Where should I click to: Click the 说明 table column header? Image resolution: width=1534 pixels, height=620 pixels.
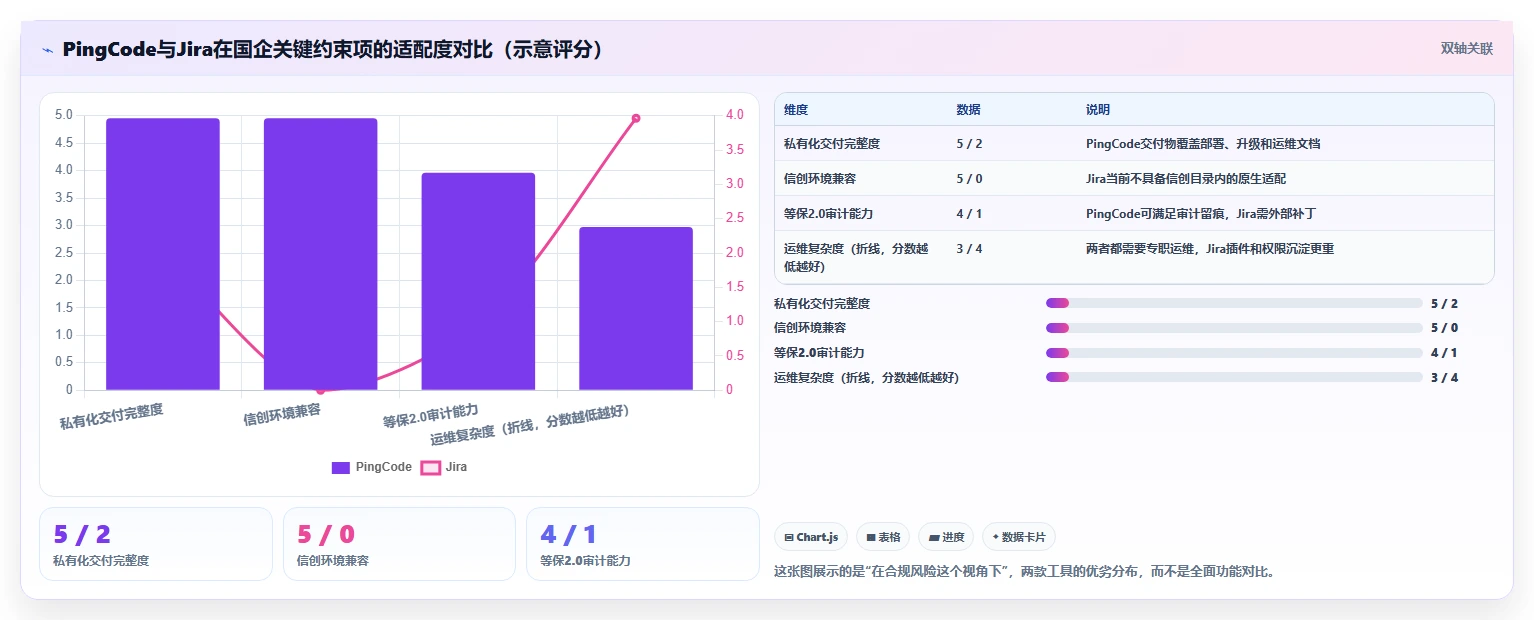[x=1098, y=110]
